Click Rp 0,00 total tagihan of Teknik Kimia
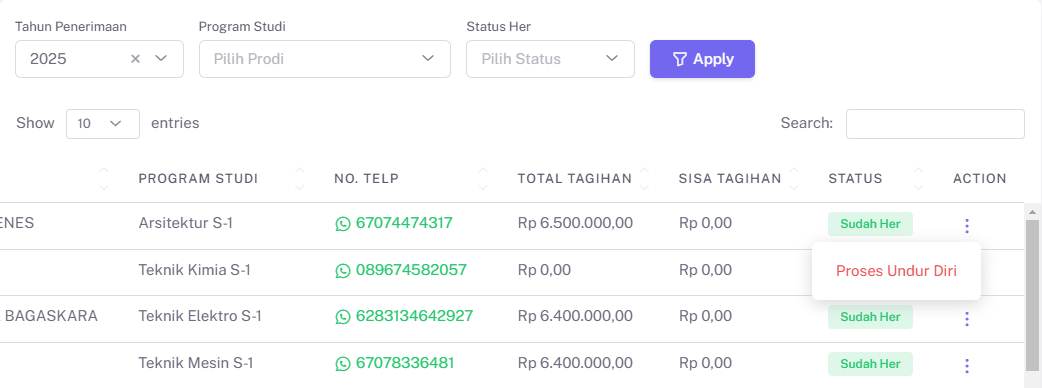 544,270
